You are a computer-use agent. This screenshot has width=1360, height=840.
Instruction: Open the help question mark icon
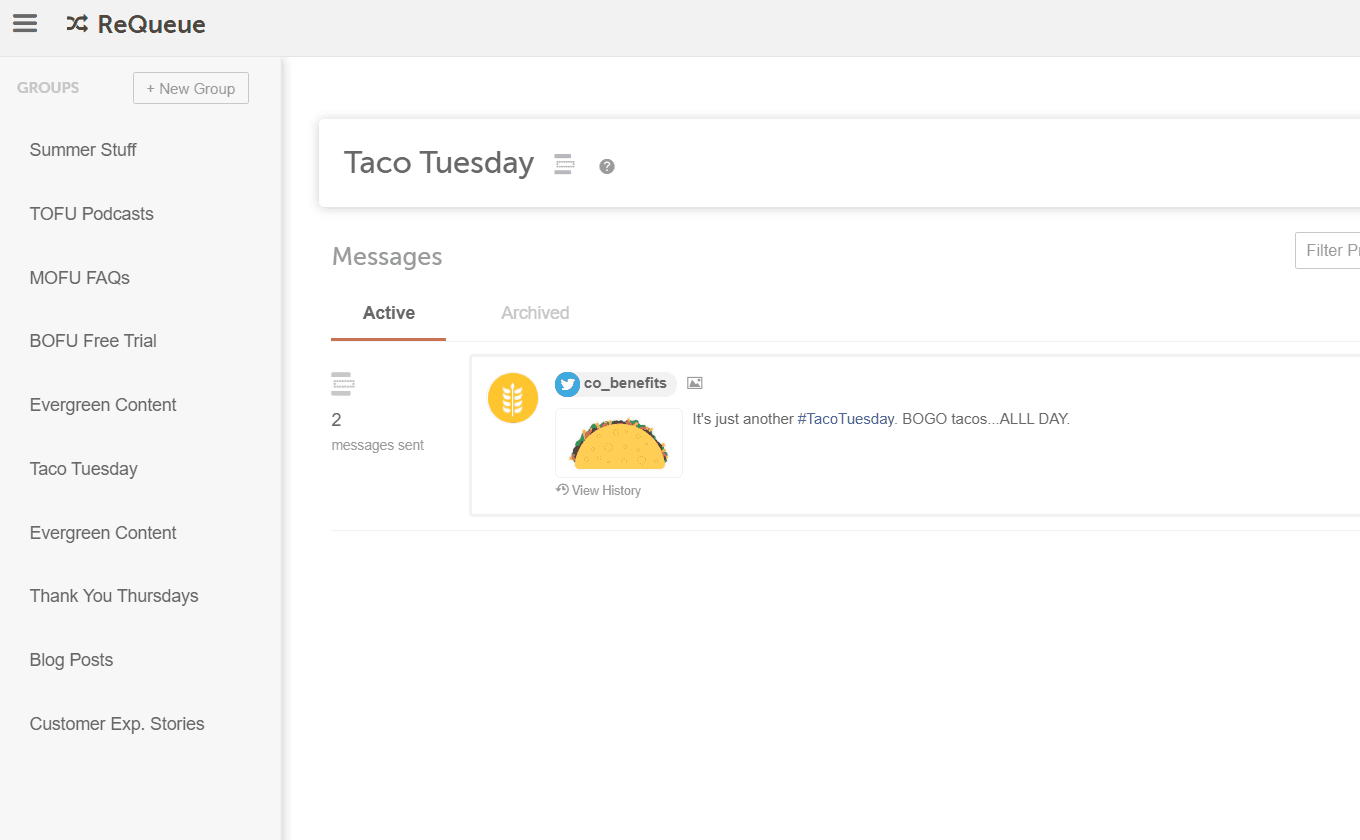[x=607, y=166]
